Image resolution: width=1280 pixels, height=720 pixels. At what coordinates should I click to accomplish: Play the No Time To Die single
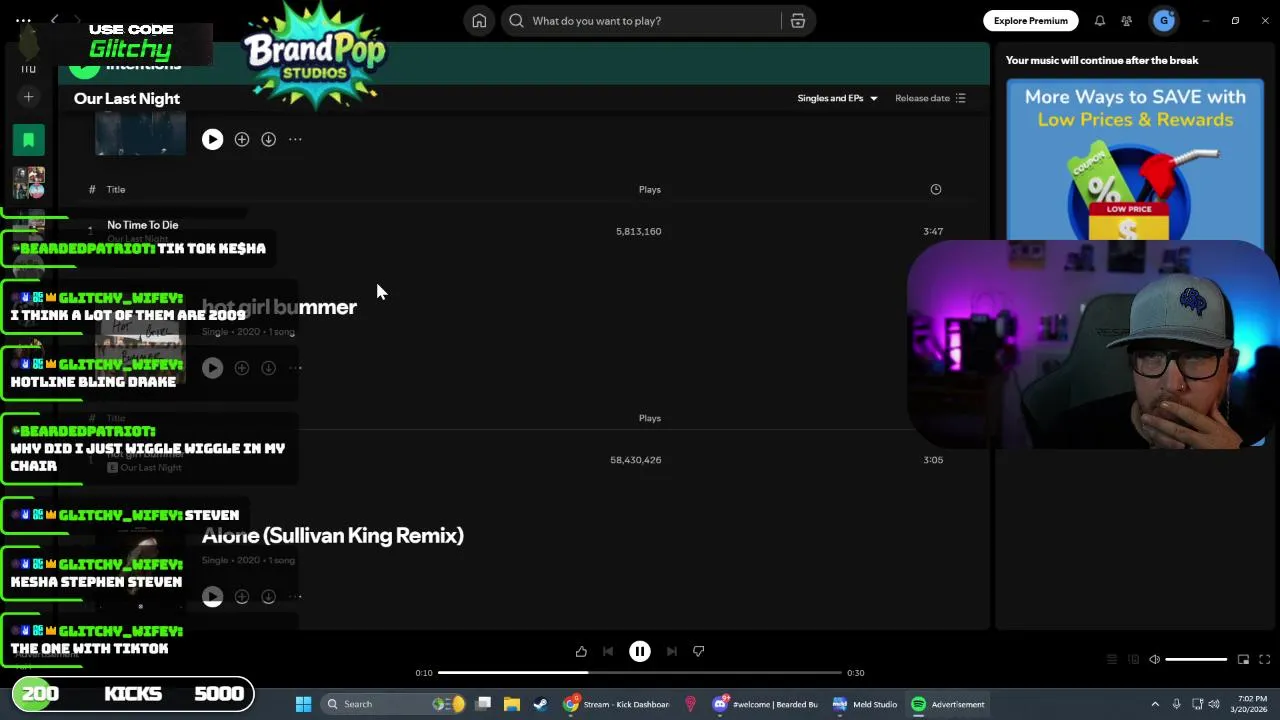212,139
